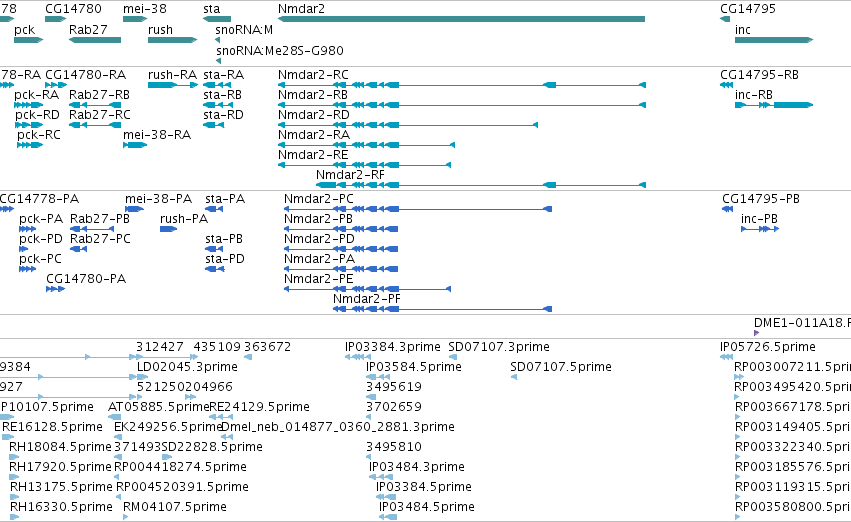This screenshot has height=522, width=851.
Task: Select the SD07107.5prime EST label
Action: (561, 367)
